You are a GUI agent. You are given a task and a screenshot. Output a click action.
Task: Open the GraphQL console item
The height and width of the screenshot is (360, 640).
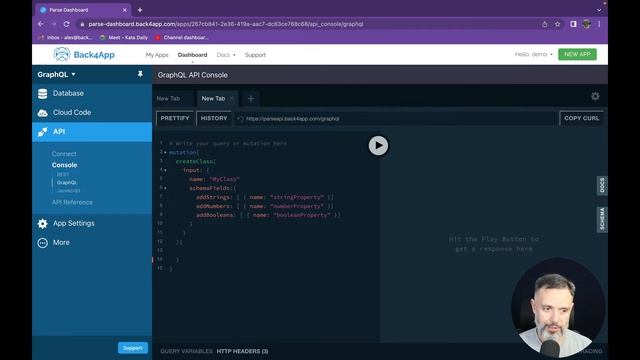(67, 182)
